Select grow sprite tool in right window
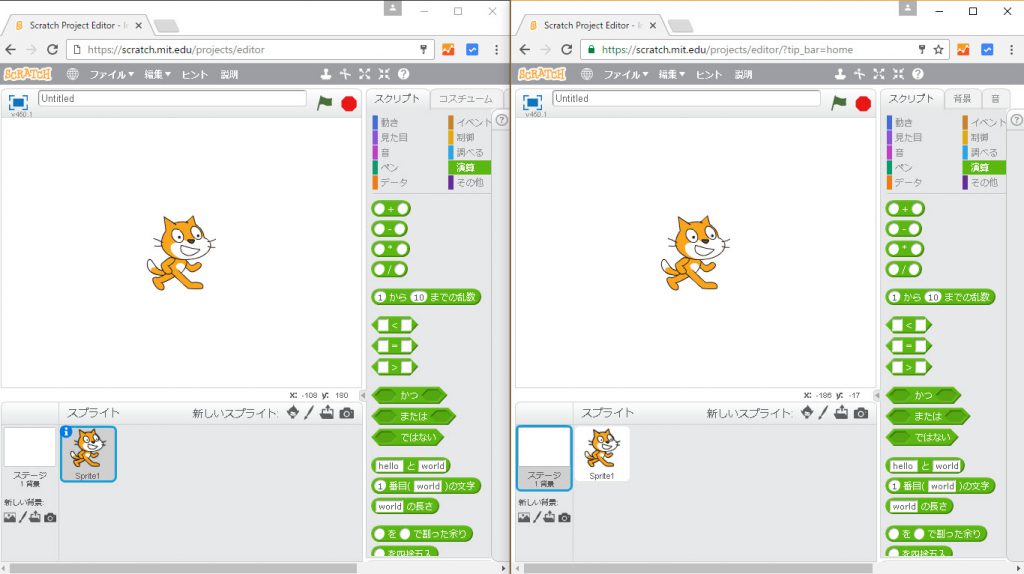Viewport: 1024px width, 574px height. [x=879, y=74]
